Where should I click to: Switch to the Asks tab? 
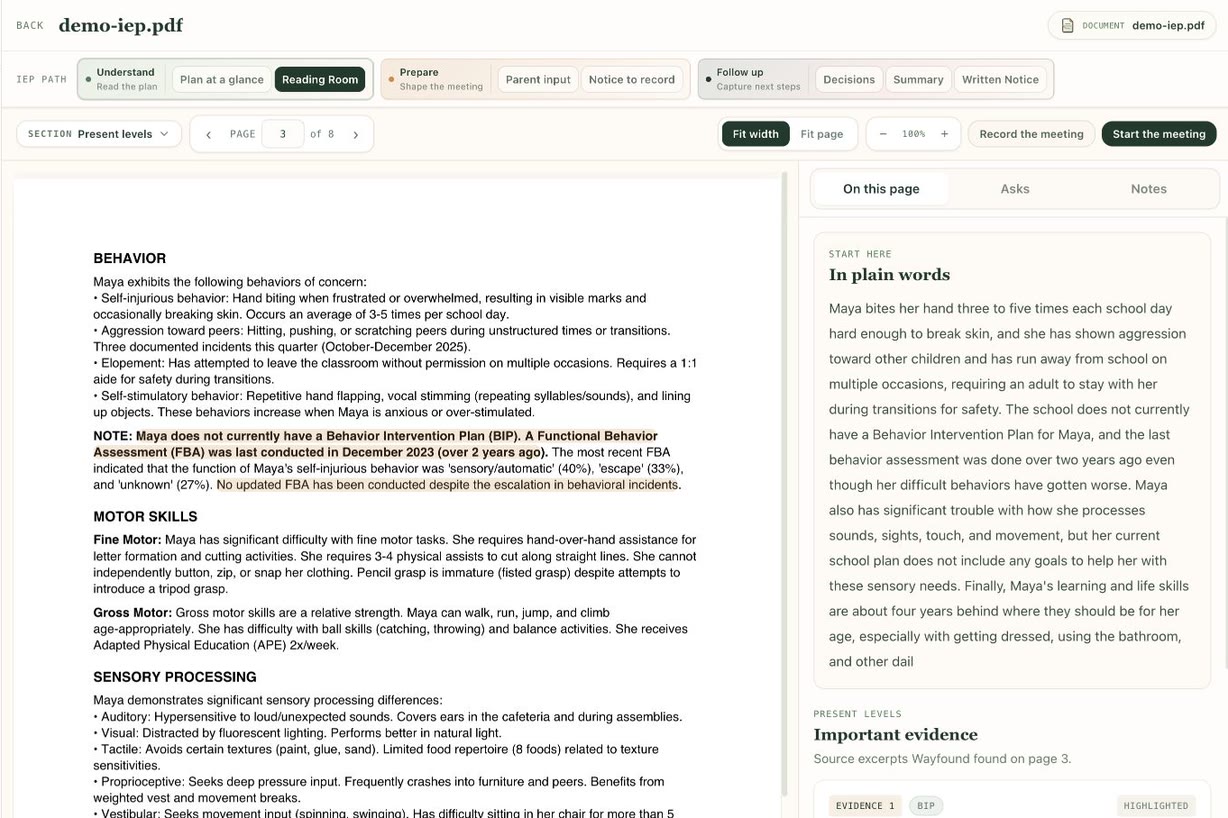tap(1015, 189)
